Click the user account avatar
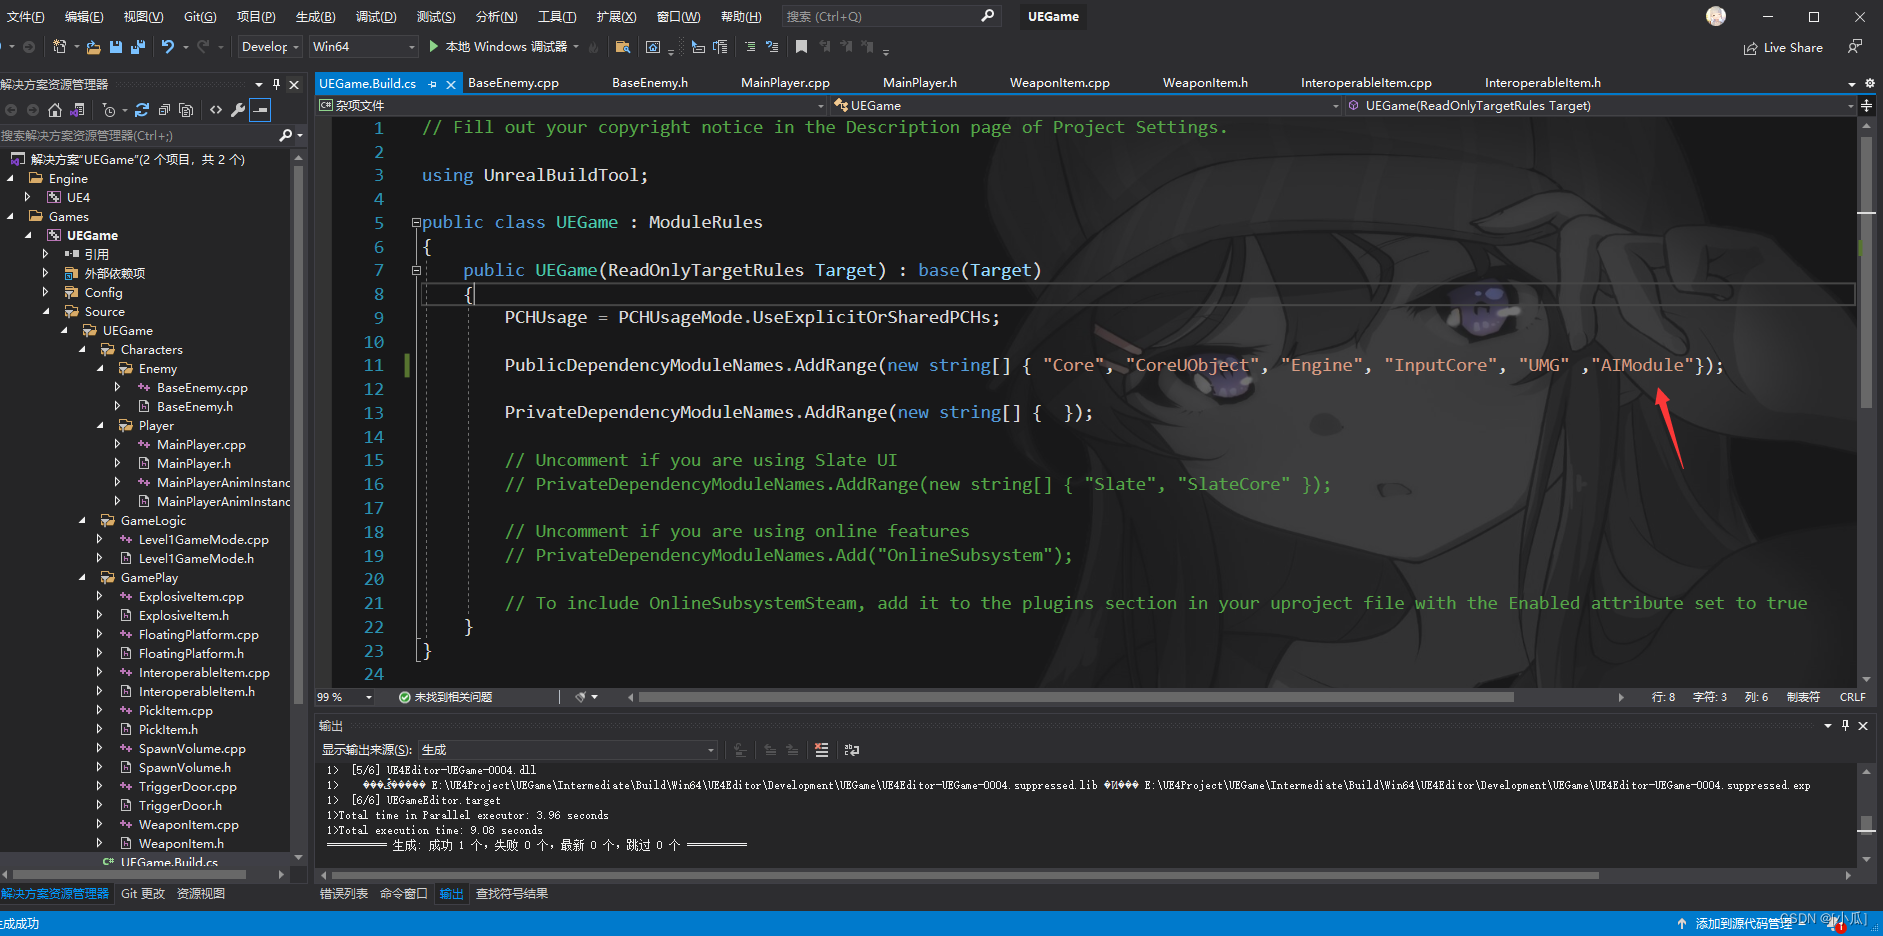This screenshot has height=936, width=1883. tap(1716, 16)
